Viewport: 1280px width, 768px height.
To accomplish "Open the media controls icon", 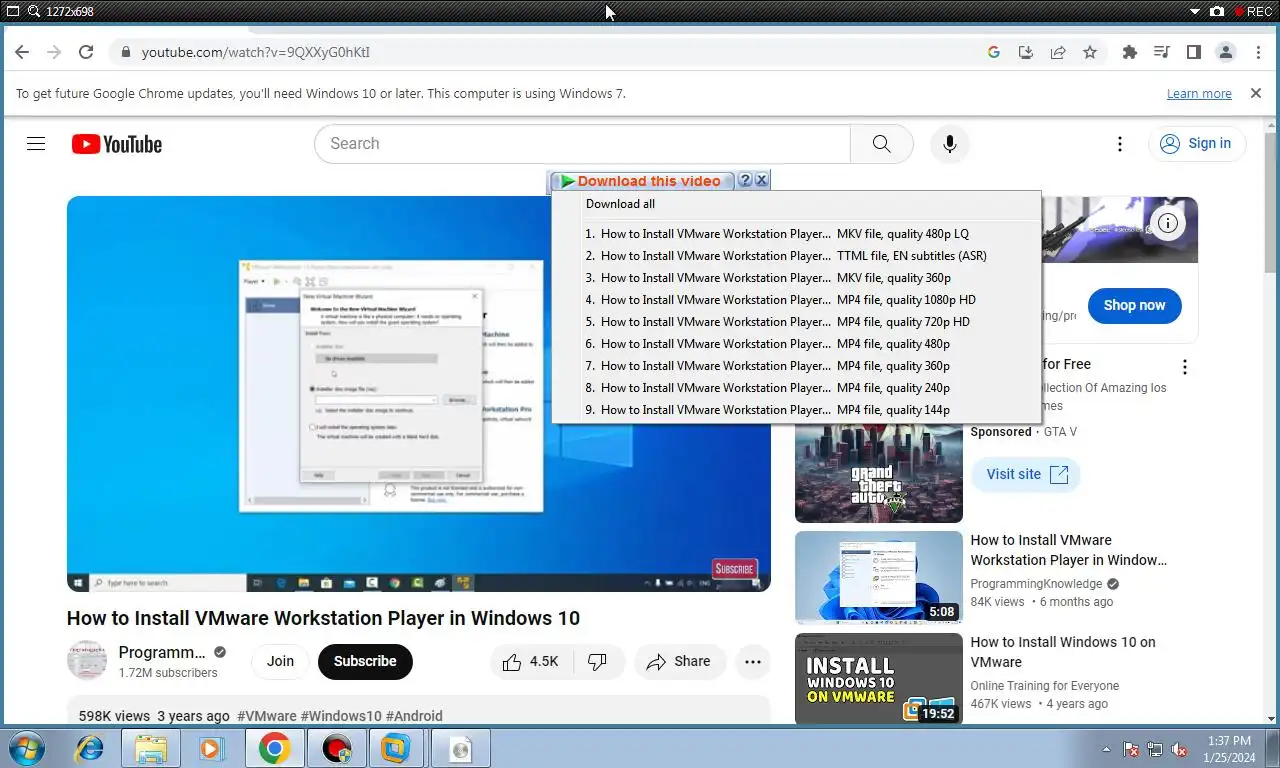I will pyautogui.click(x=1162, y=52).
